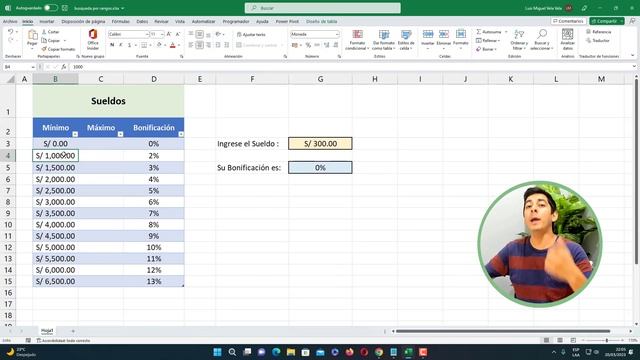Switch to the Insertar tab
Image resolution: width=640 pixels, height=360 pixels.
(x=47, y=21)
